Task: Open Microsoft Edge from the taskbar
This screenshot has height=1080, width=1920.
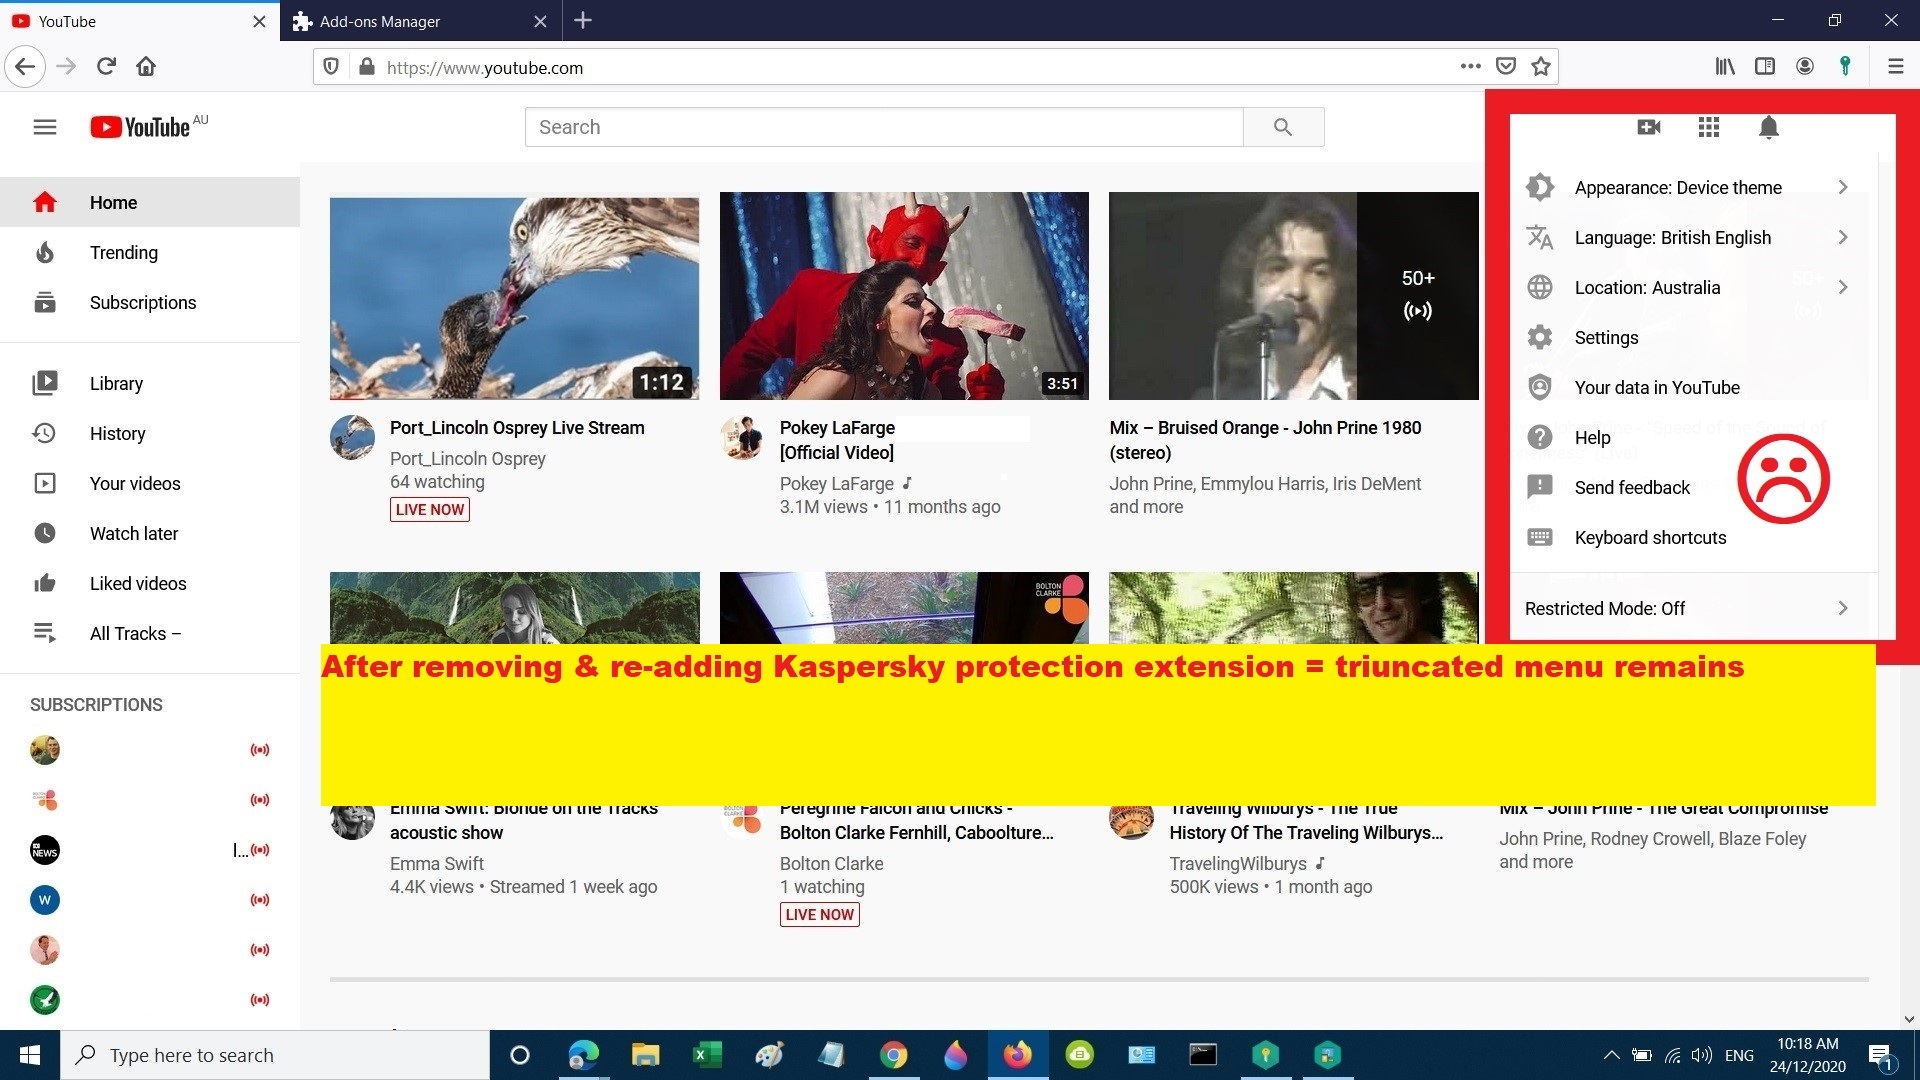Action: point(583,1055)
